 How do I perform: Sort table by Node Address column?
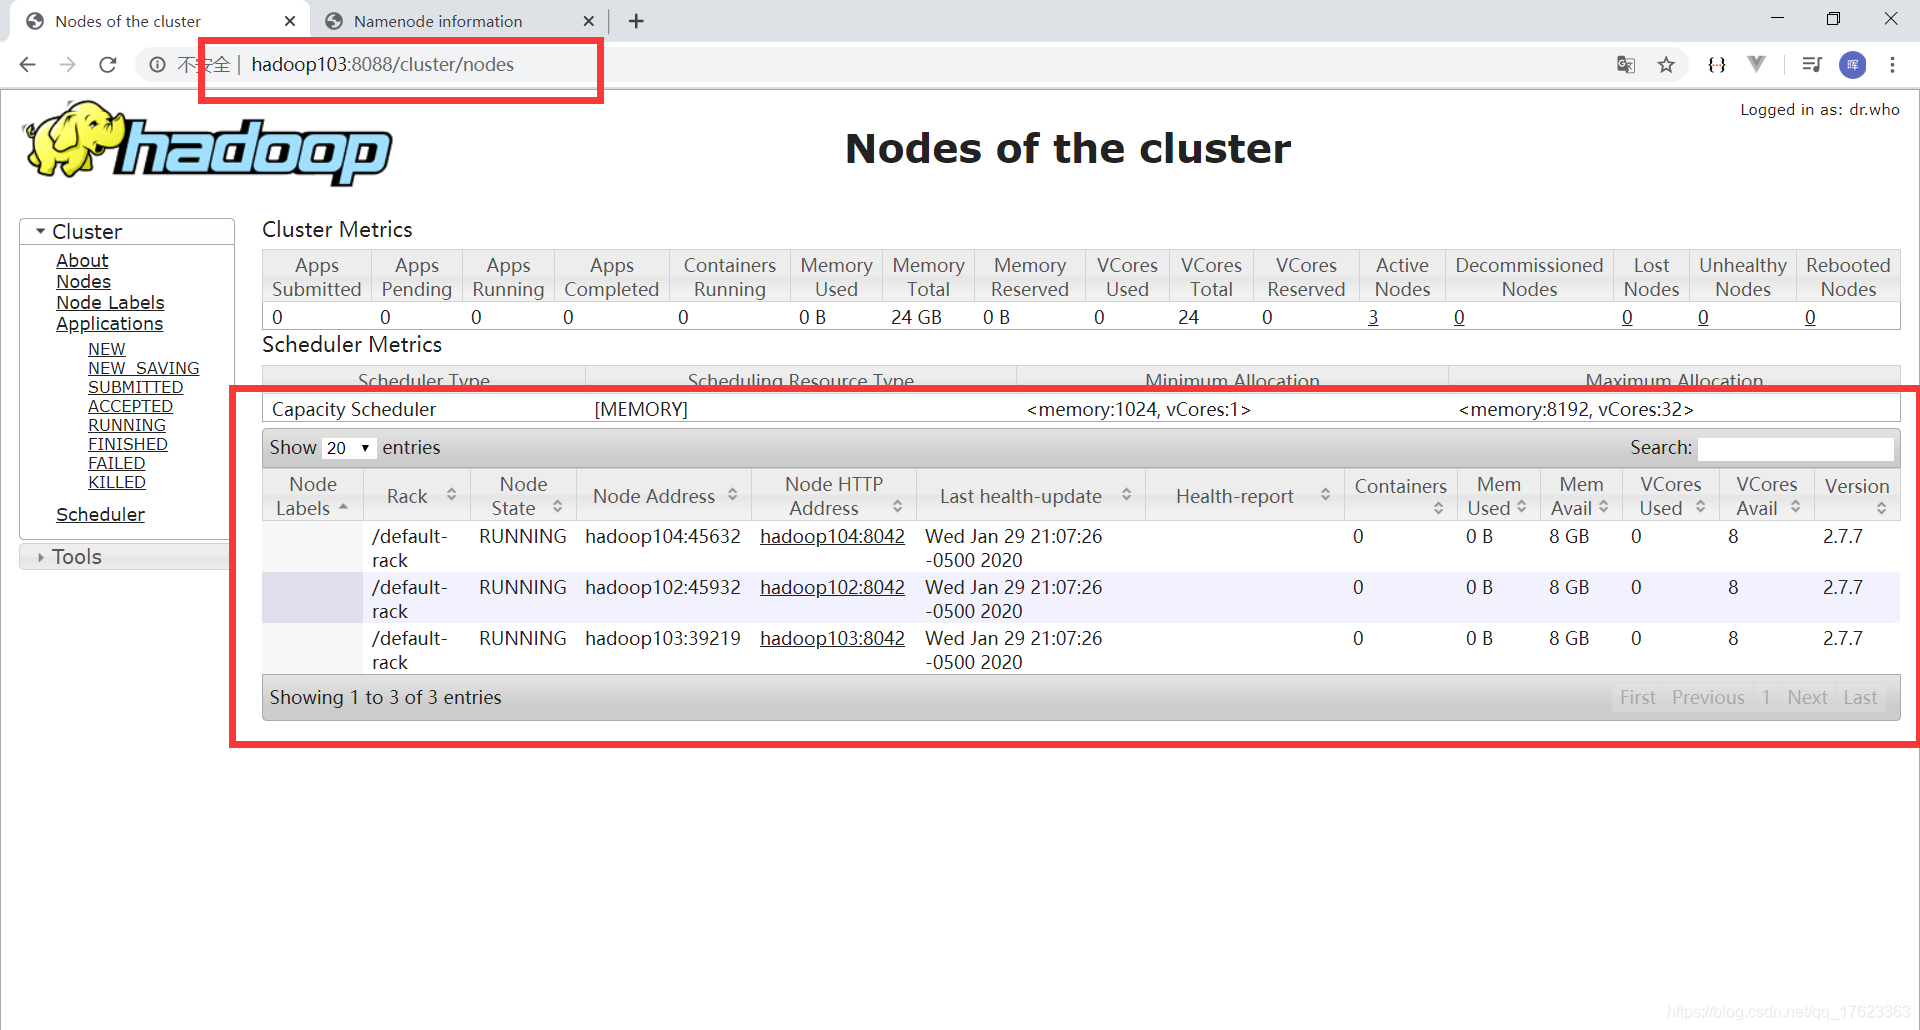(664, 496)
